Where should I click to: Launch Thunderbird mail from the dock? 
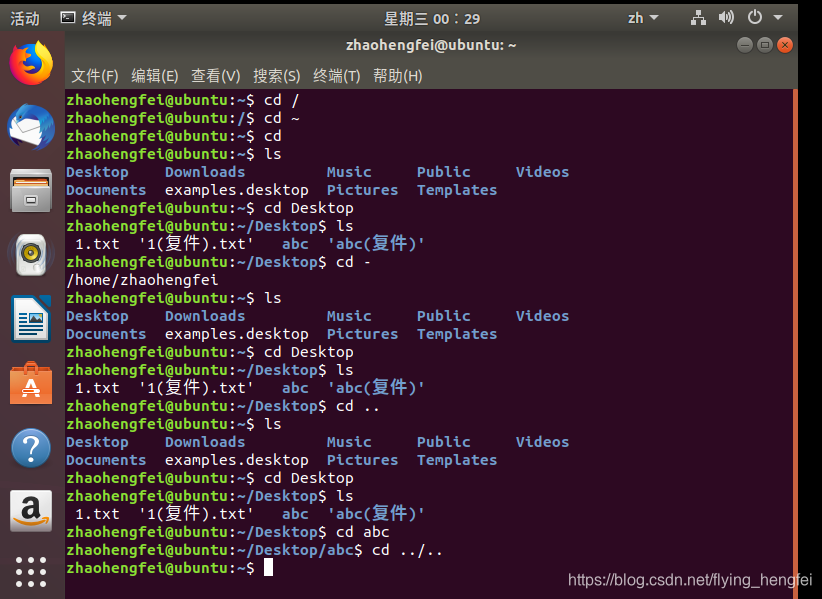[31, 127]
